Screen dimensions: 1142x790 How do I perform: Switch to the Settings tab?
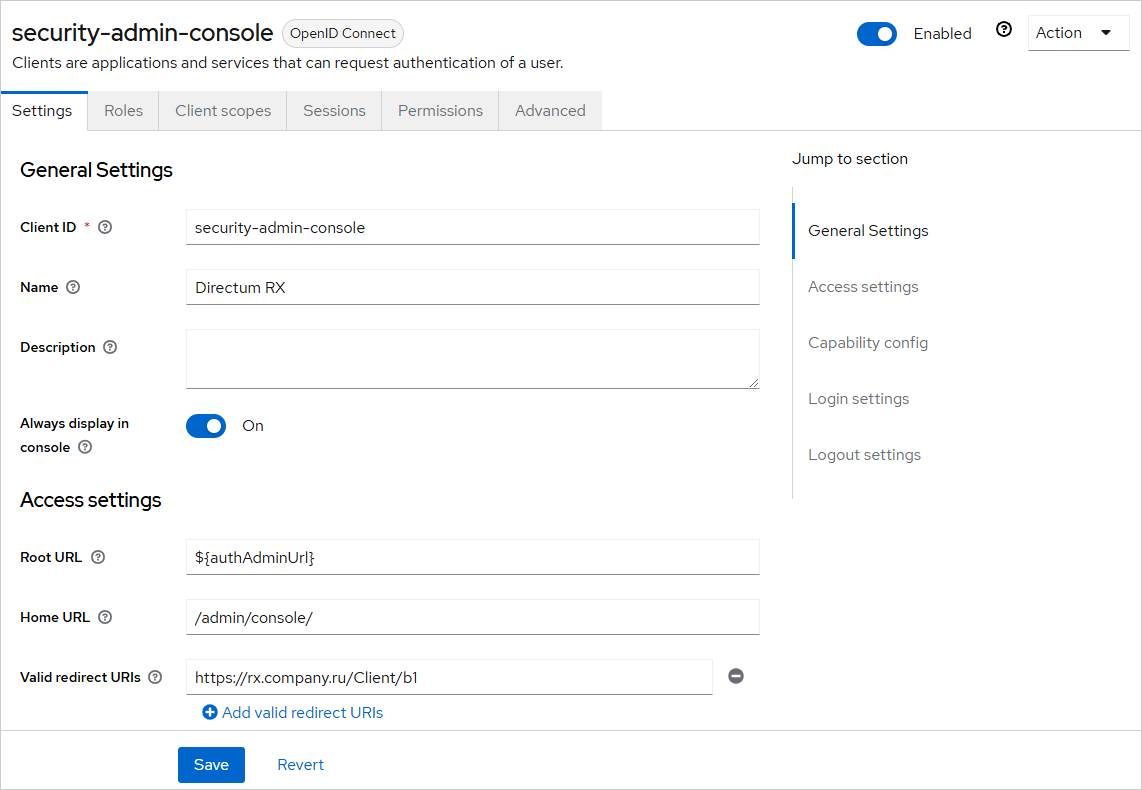click(43, 111)
